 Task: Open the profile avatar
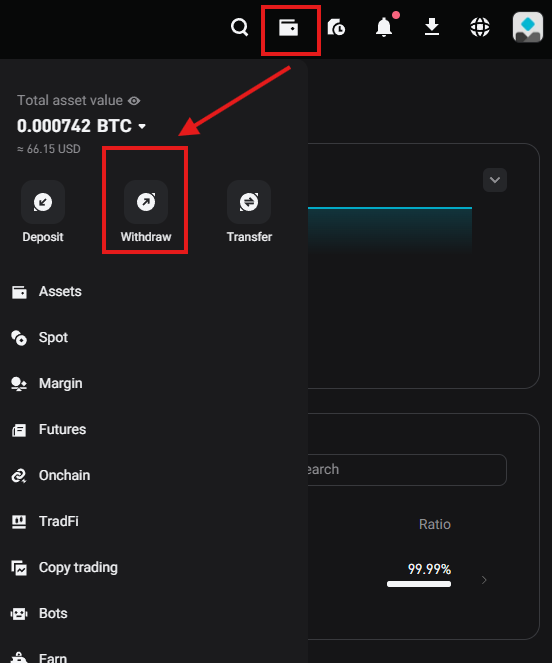coord(528,27)
